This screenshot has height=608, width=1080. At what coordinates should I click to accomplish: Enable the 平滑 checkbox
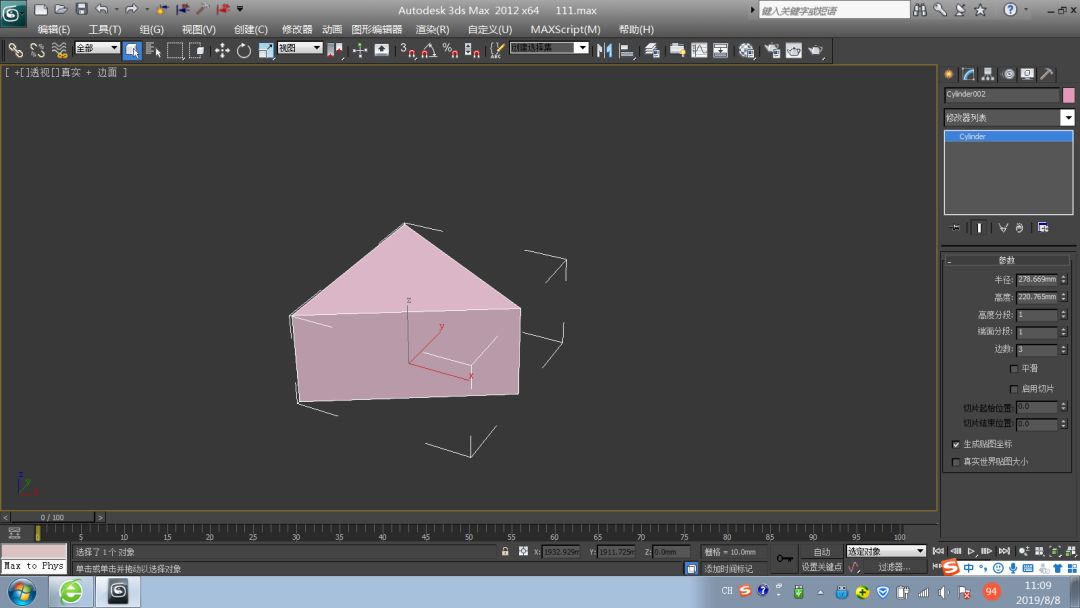click(x=1014, y=368)
